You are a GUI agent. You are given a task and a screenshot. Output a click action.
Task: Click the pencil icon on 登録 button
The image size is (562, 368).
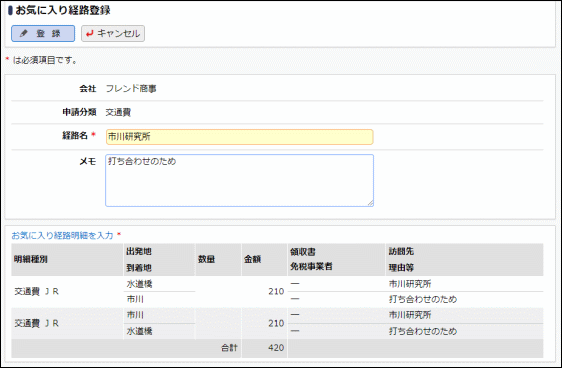(24, 33)
